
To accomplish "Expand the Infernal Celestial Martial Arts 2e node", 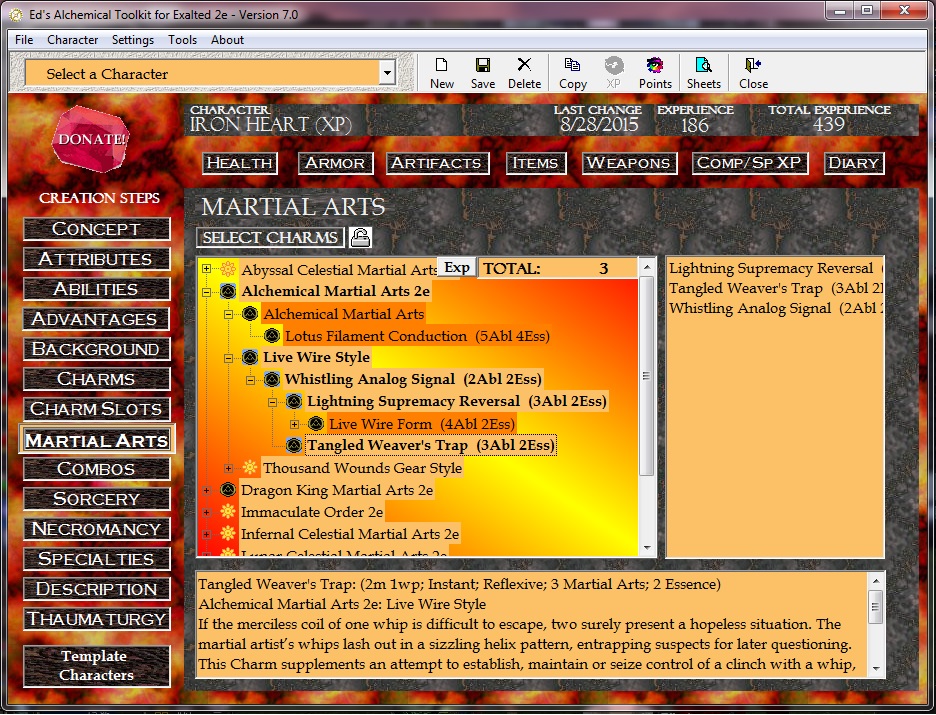I will pyautogui.click(x=207, y=534).
